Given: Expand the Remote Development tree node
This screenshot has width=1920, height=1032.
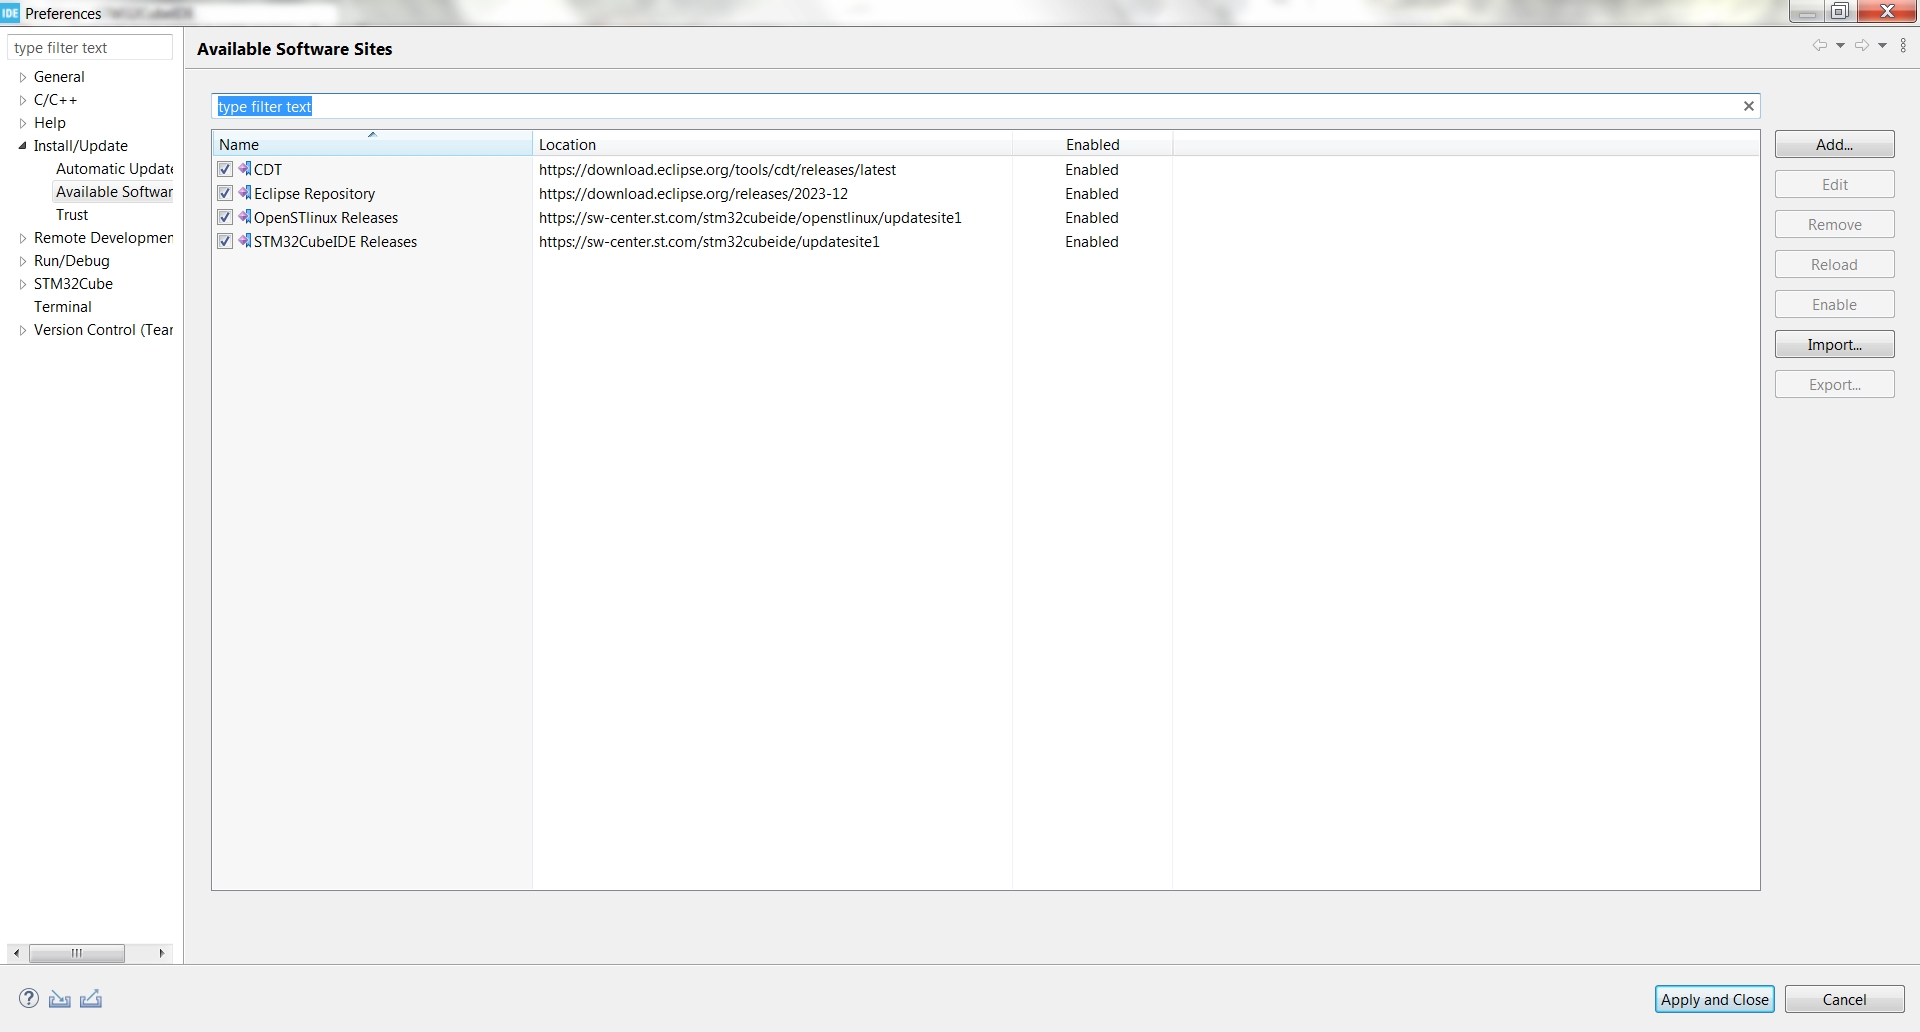Looking at the screenshot, I should click(x=23, y=238).
